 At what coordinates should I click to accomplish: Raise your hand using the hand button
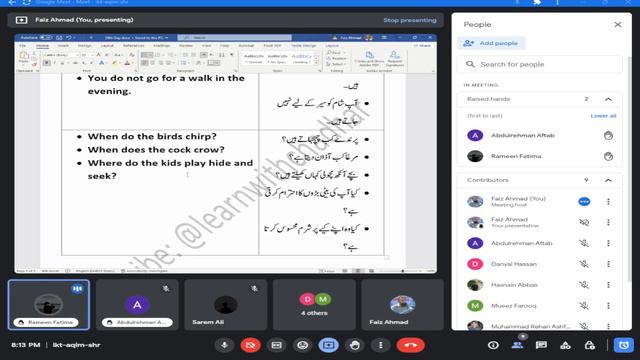coord(355,345)
